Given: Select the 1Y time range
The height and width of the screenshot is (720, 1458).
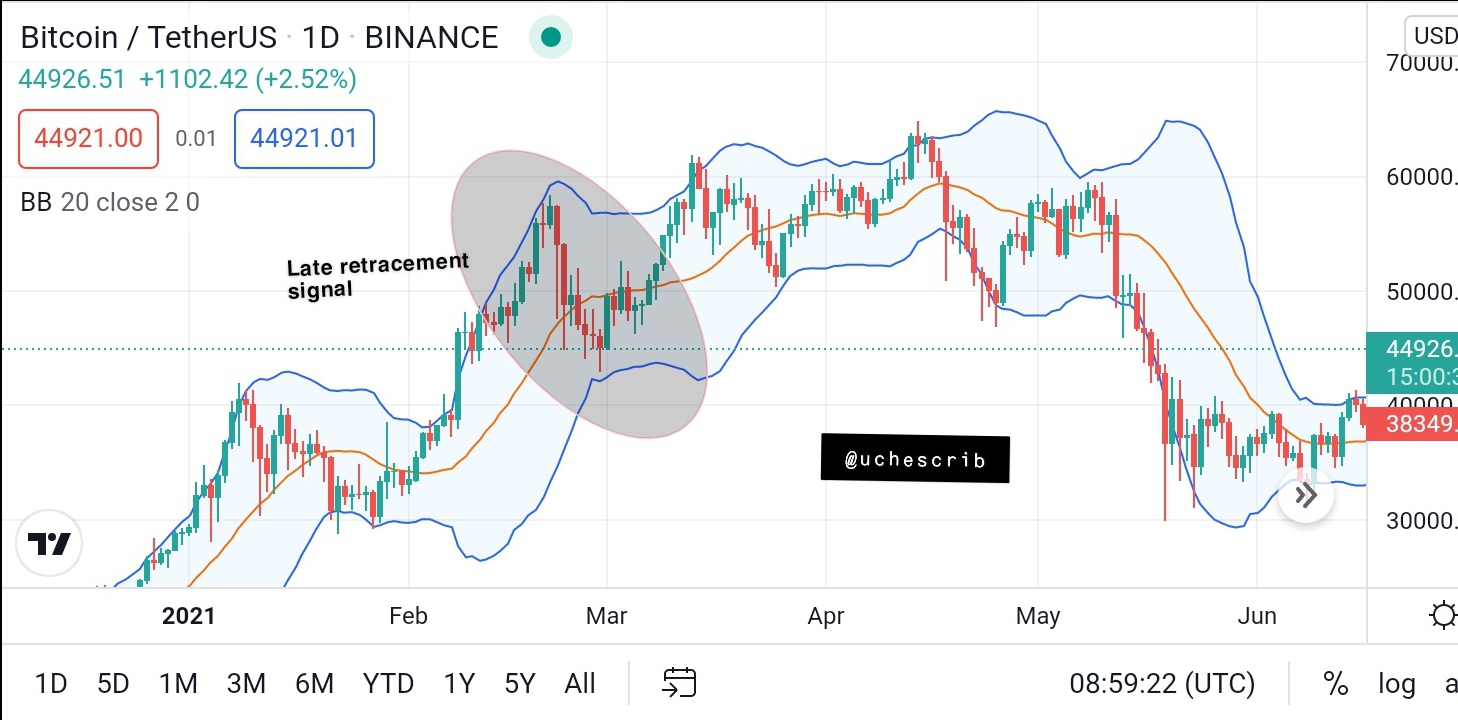Looking at the screenshot, I should [x=459, y=684].
